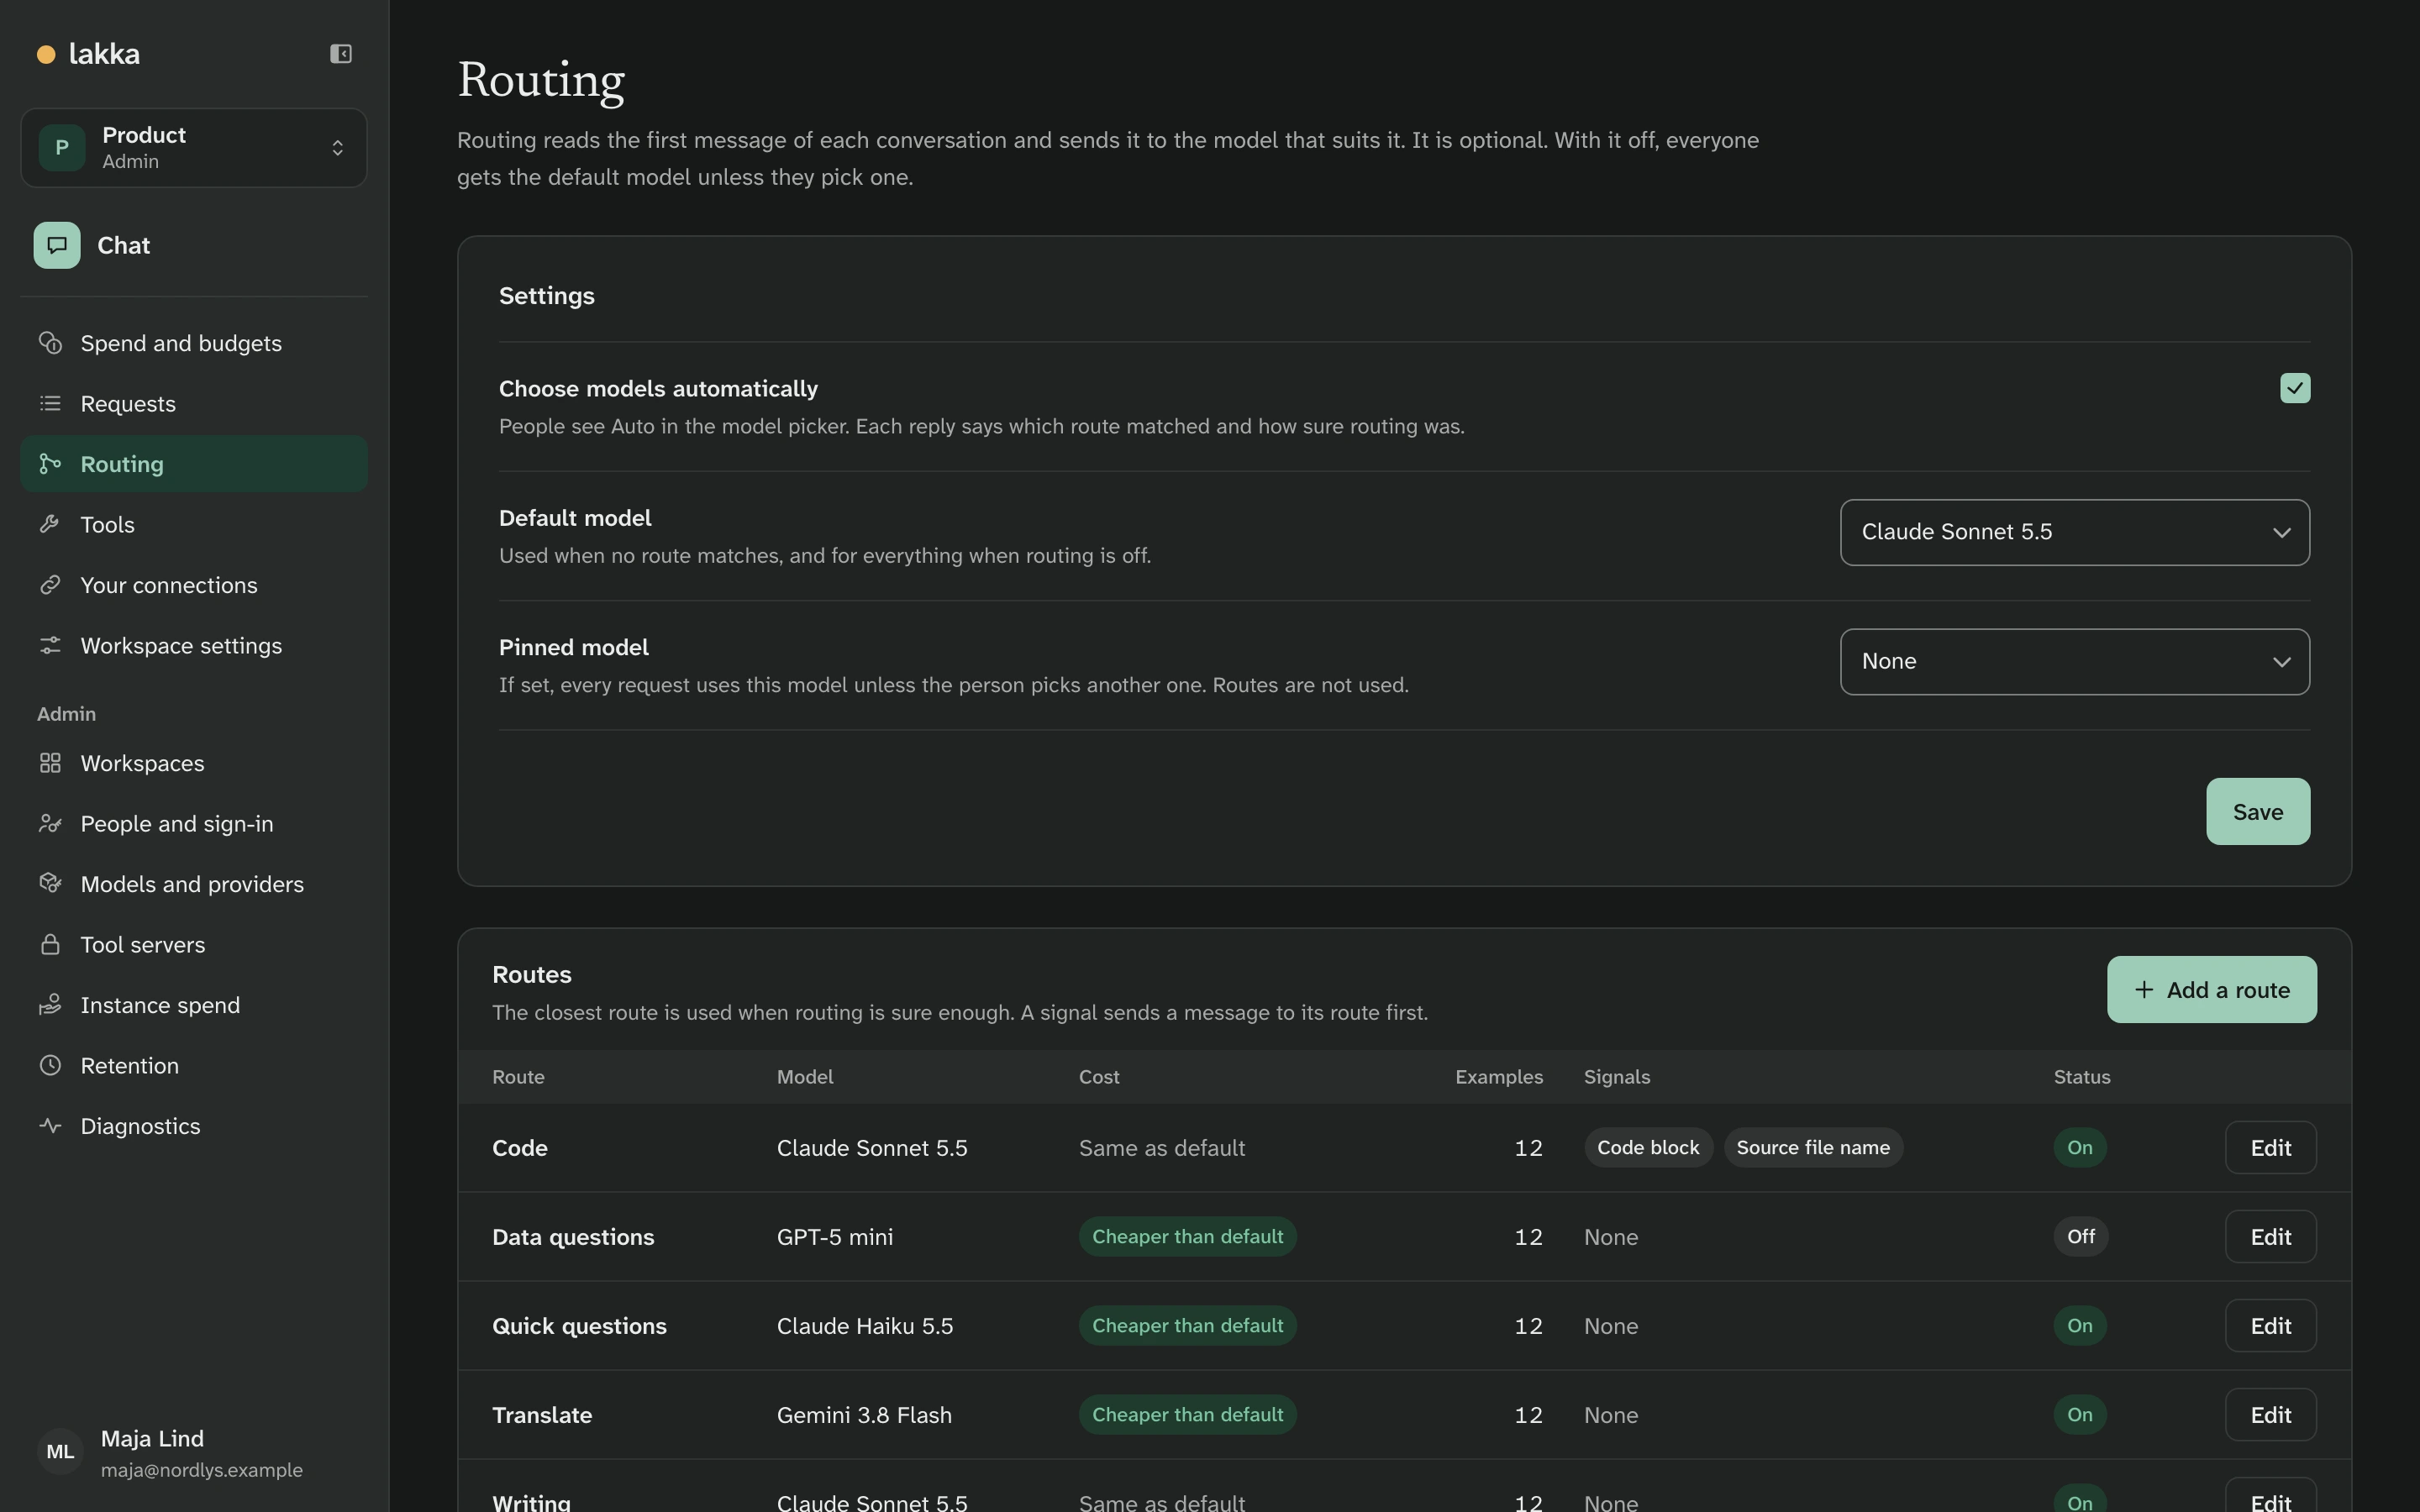Uncheck Choose models automatically checkbox
This screenshot has width=2420, height=1512.
coord(2295,388)
